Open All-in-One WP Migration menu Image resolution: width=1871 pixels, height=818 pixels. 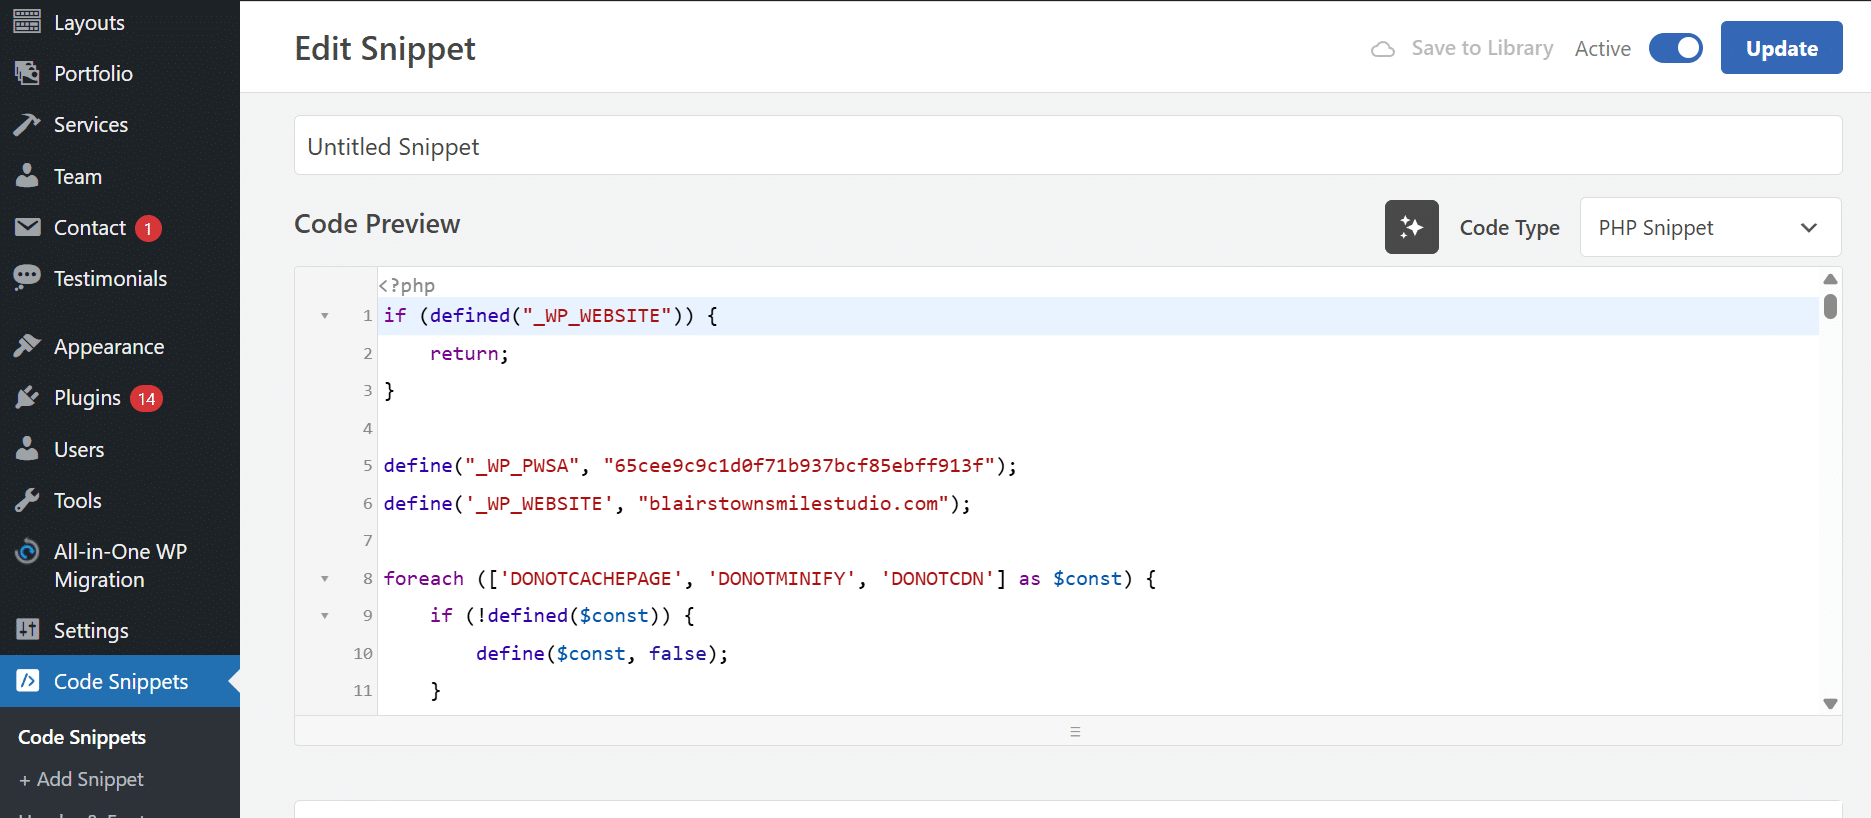pos(120,565)
